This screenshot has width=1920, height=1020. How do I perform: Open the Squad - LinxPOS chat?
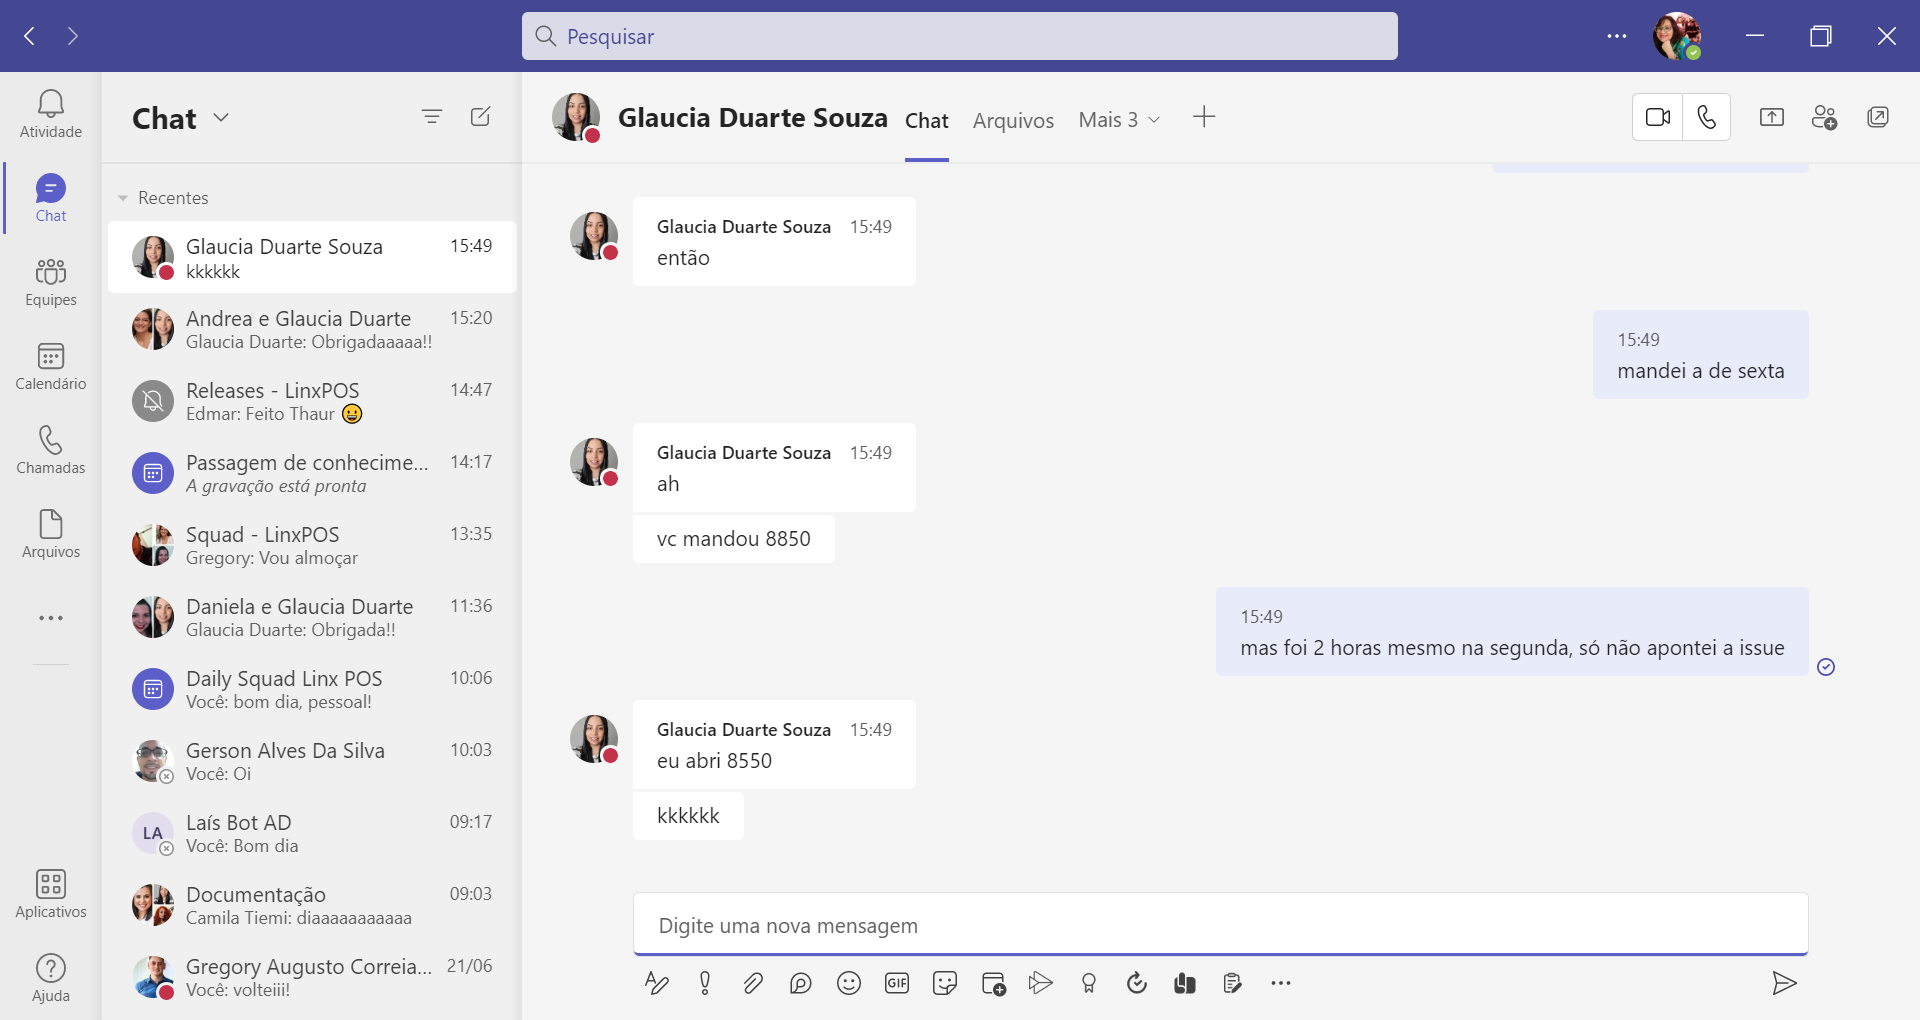click(312, 545)
